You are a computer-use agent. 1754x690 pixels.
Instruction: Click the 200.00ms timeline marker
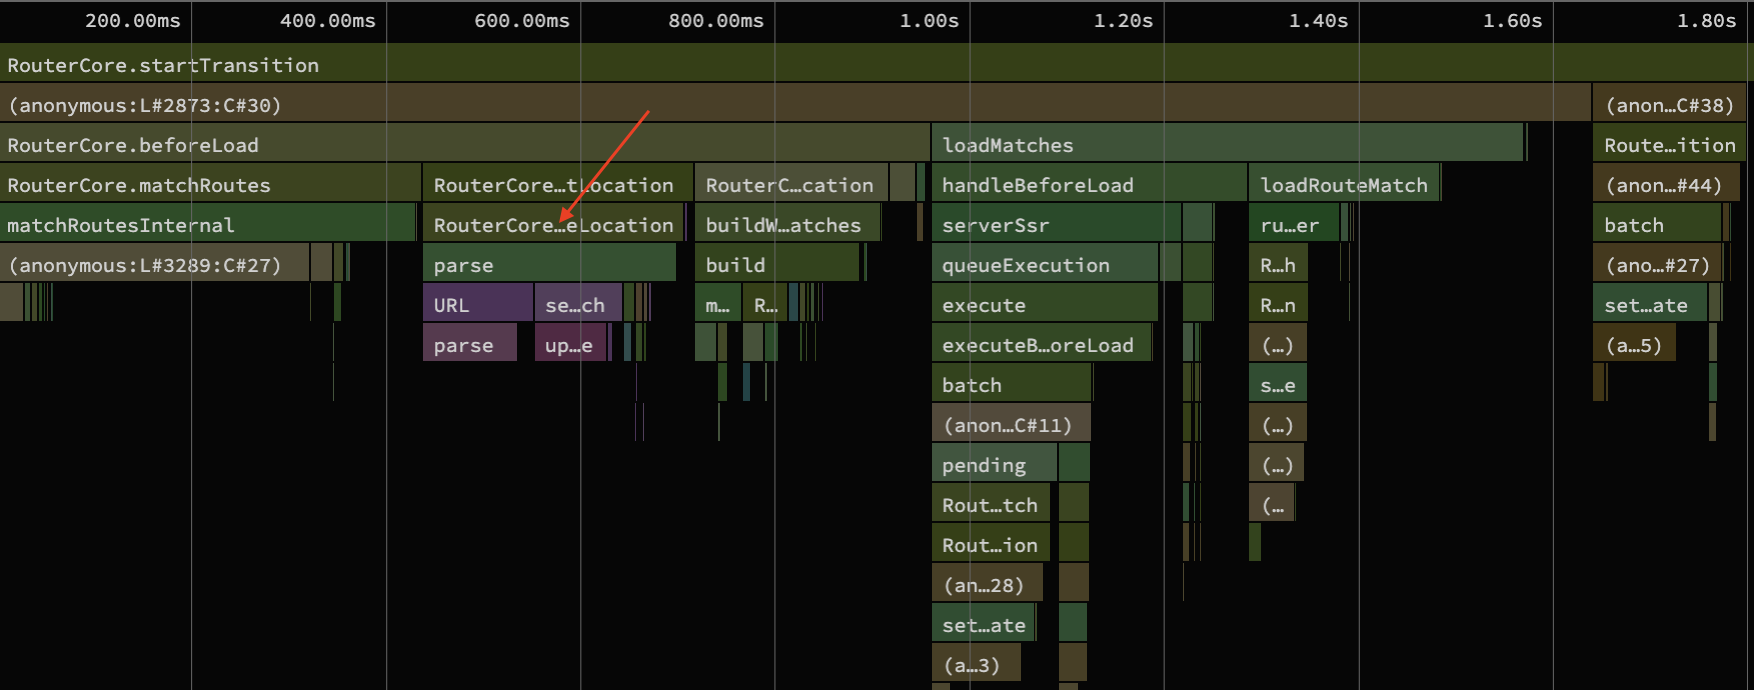tap(133, 21)
